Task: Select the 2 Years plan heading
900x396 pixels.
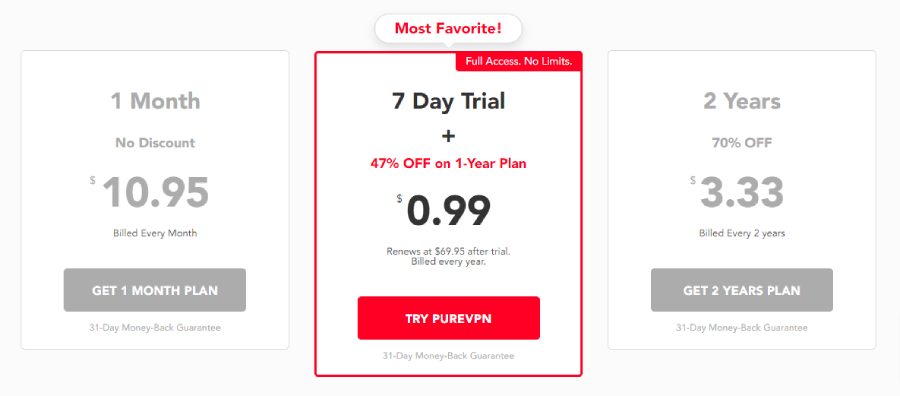Action: coord(742,102)
